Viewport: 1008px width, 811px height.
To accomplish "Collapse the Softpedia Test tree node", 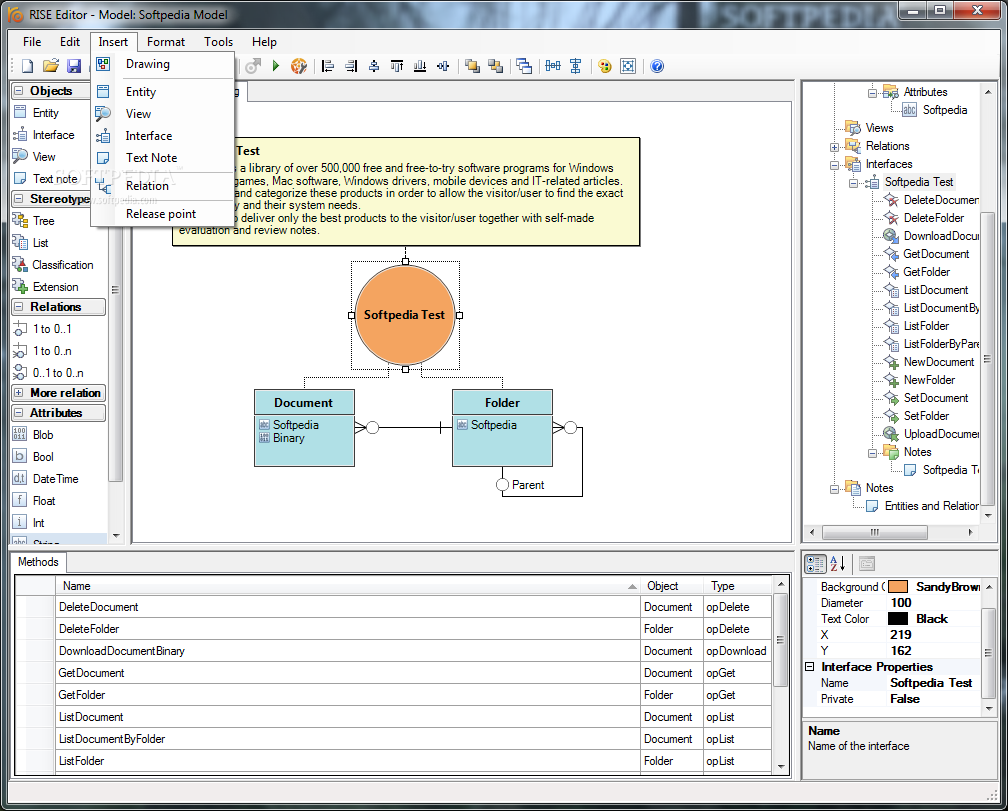I will tap(854, 183).
